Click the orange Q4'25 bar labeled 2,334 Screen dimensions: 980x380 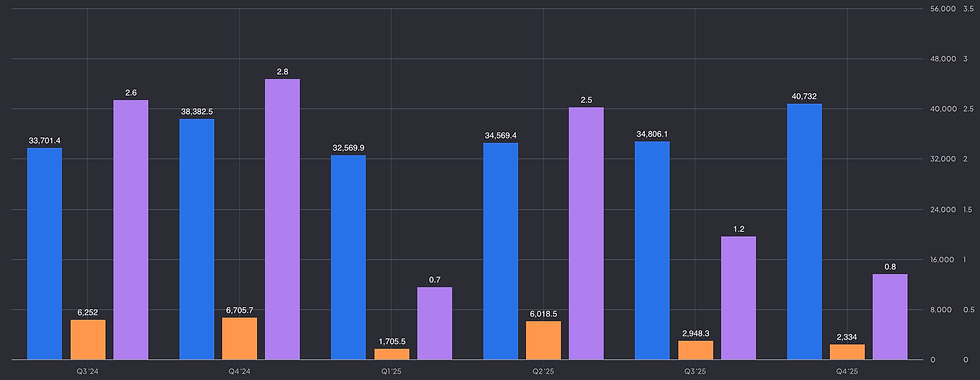pos(847,352)
